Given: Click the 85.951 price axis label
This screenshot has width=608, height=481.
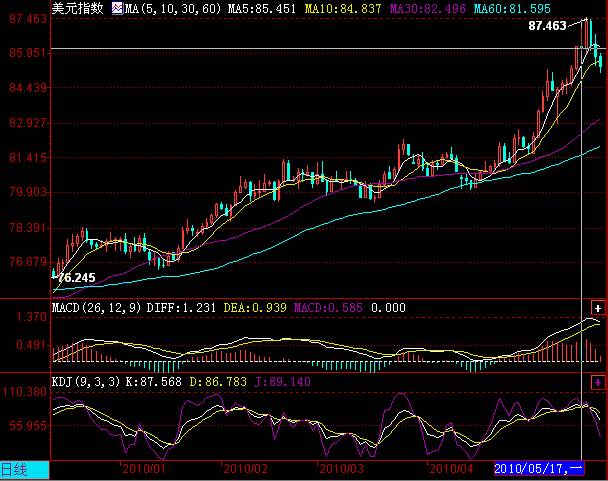Looking at the screenshot, I should pyautogui.click(x=28, y=52).
